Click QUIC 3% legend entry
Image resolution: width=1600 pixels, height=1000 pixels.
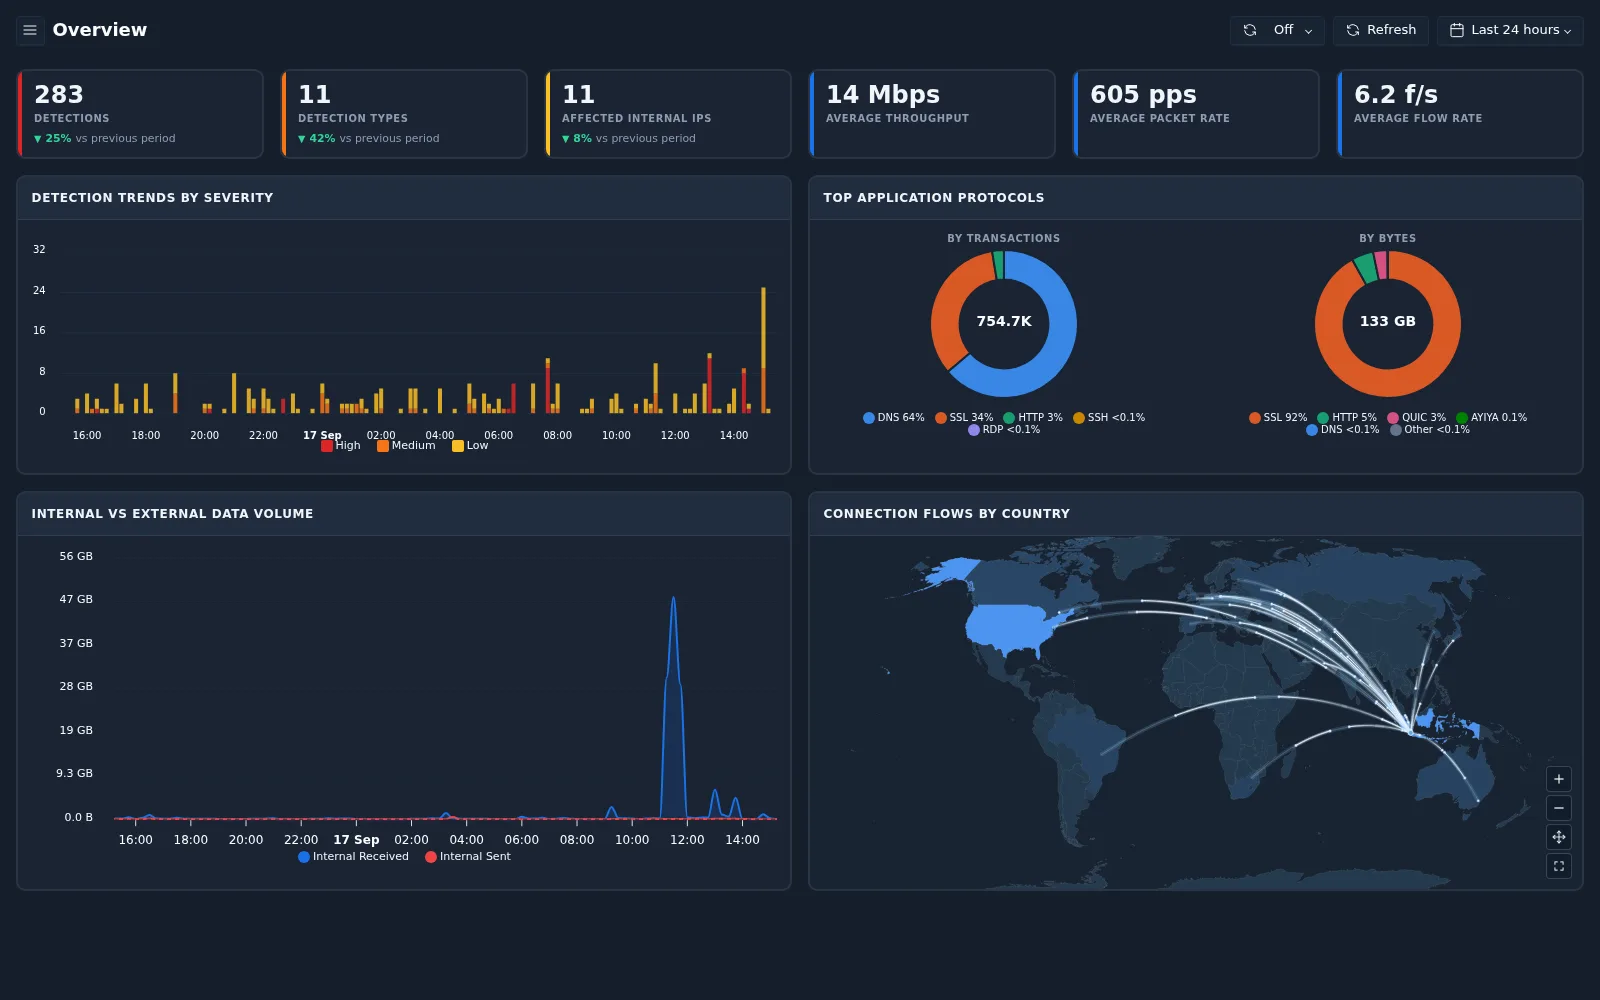(1417, 418)
